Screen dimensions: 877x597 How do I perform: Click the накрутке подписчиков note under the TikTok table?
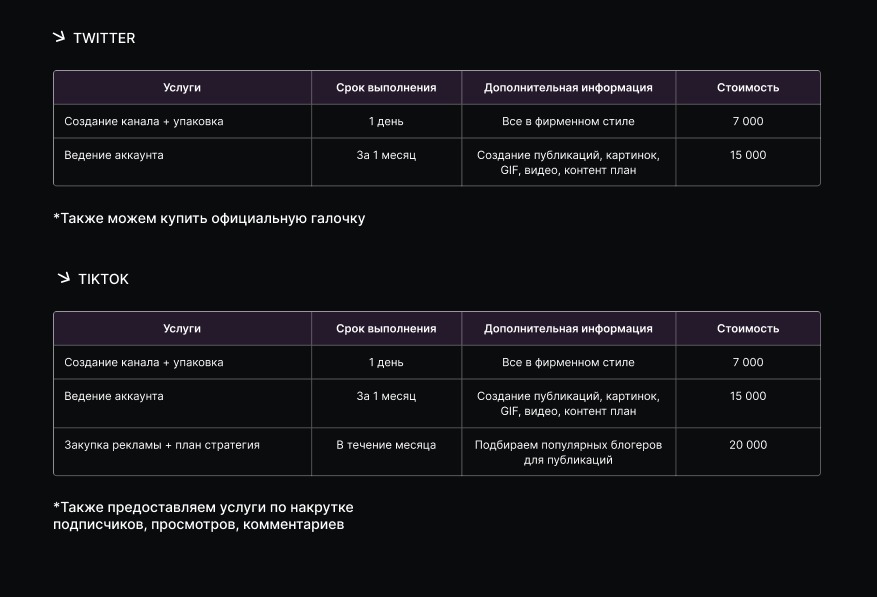(203, 516)
